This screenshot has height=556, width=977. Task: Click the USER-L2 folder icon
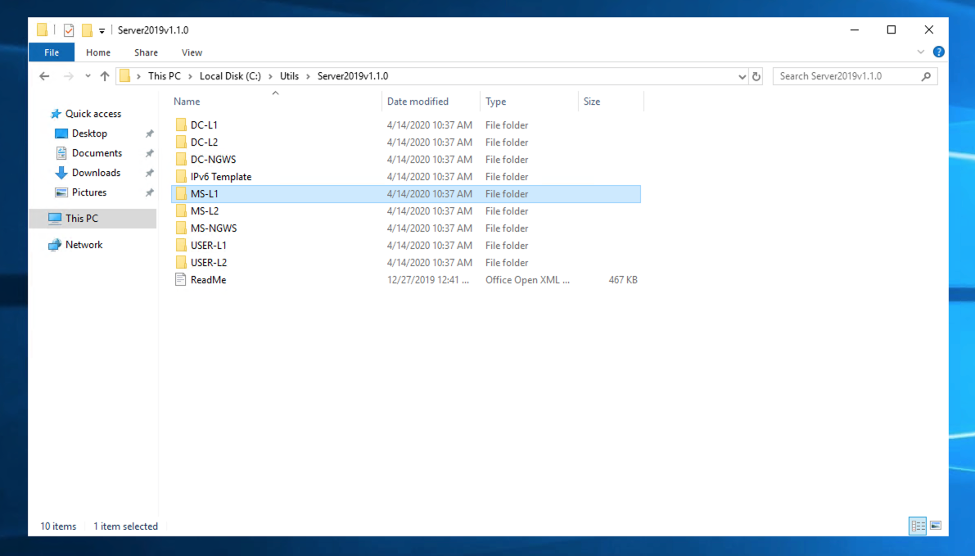pyautogui.click(x=181, y=262)
